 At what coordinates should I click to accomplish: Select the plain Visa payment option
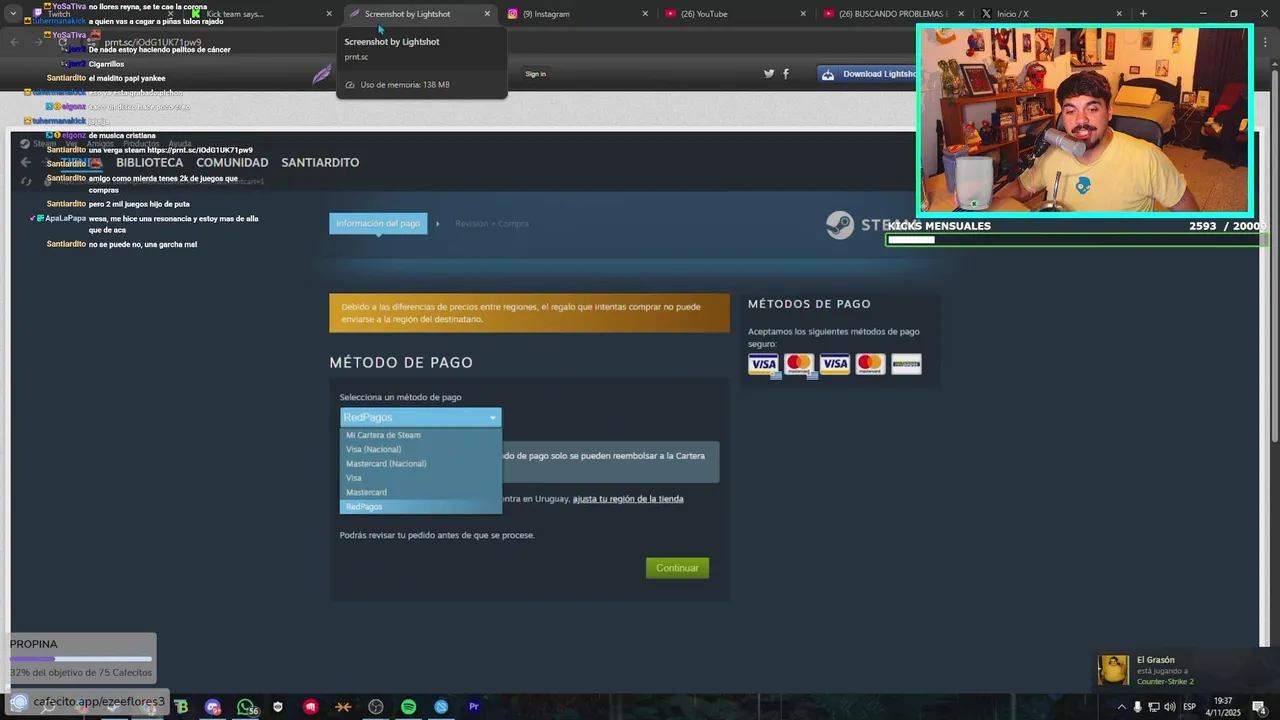pyautogui.click(x=420, y=478)
